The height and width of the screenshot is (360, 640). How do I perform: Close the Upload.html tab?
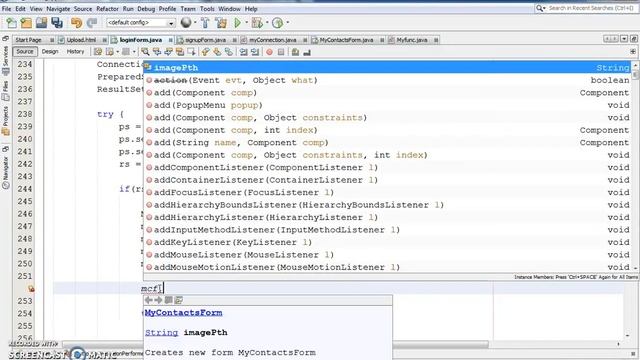tap(104, 40)
